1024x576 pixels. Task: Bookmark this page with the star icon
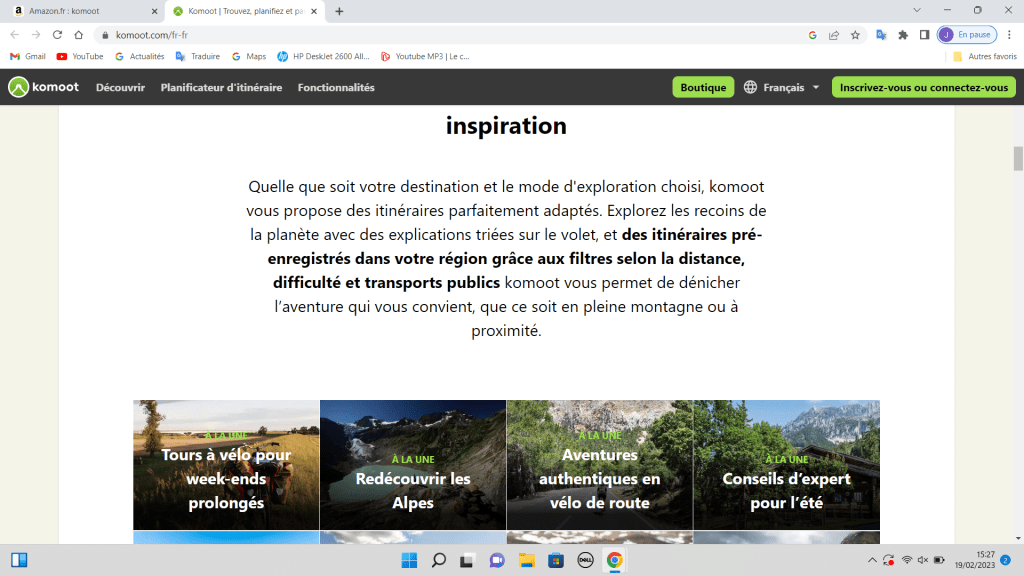pyautogui.click(x=855, y=34)
